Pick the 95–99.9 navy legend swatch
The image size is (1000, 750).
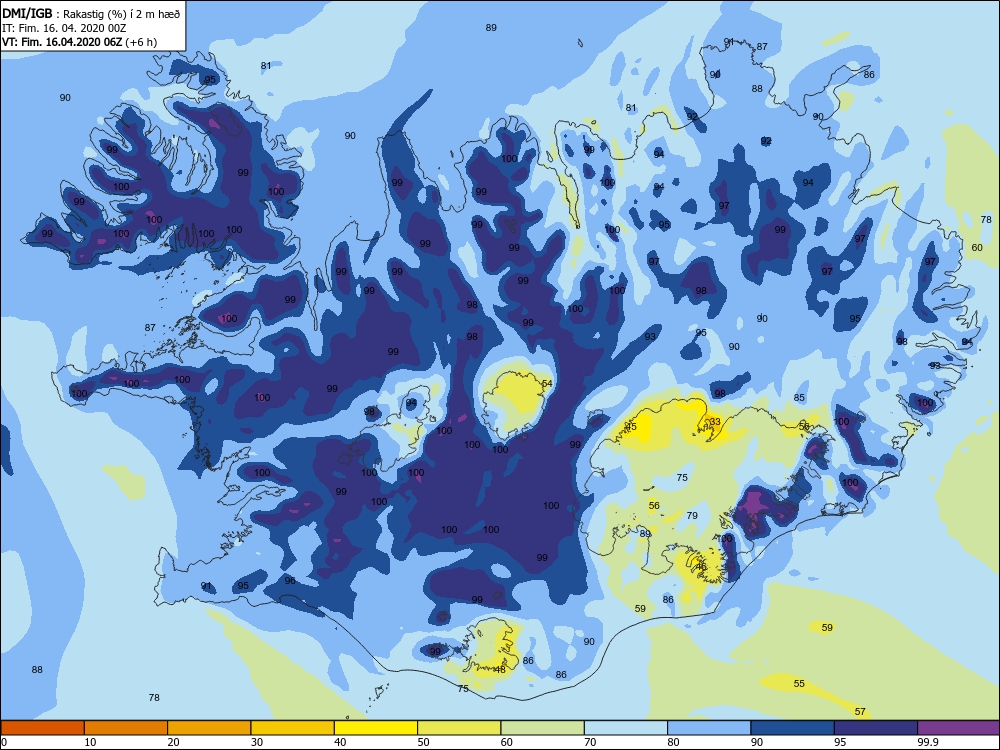tap(876, 728)
